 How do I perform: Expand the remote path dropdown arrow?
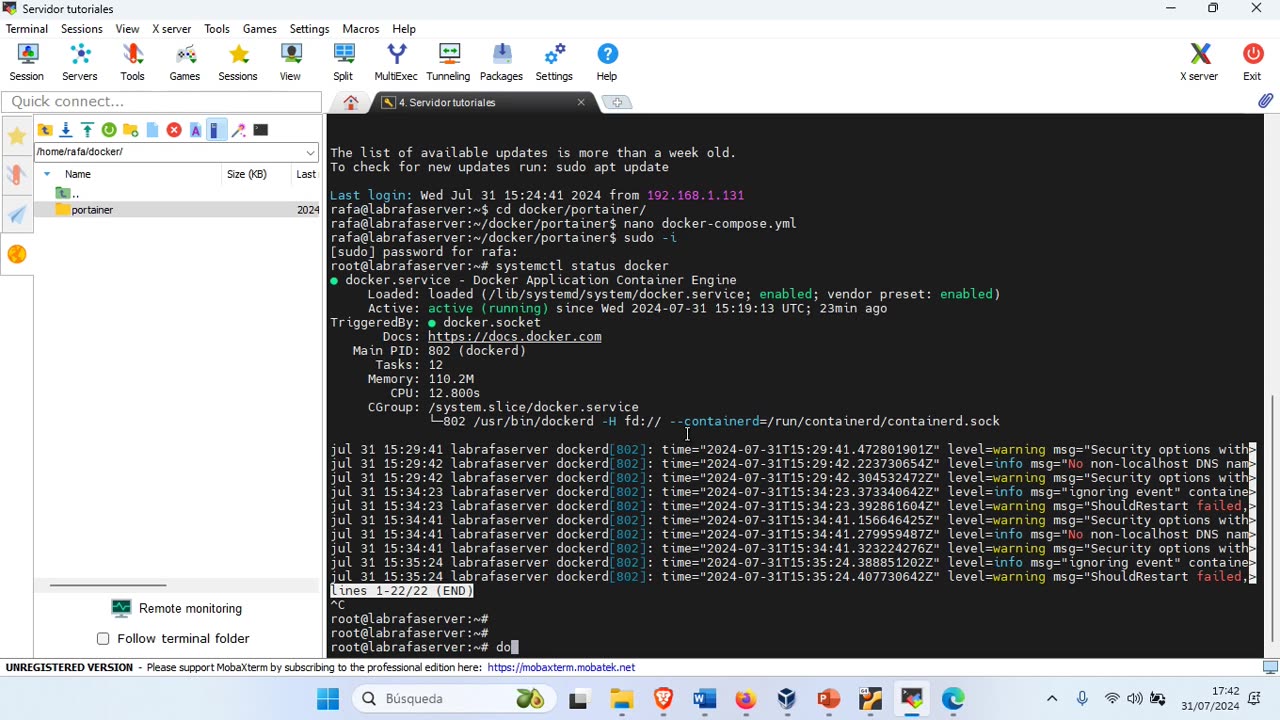click(310, 152)
